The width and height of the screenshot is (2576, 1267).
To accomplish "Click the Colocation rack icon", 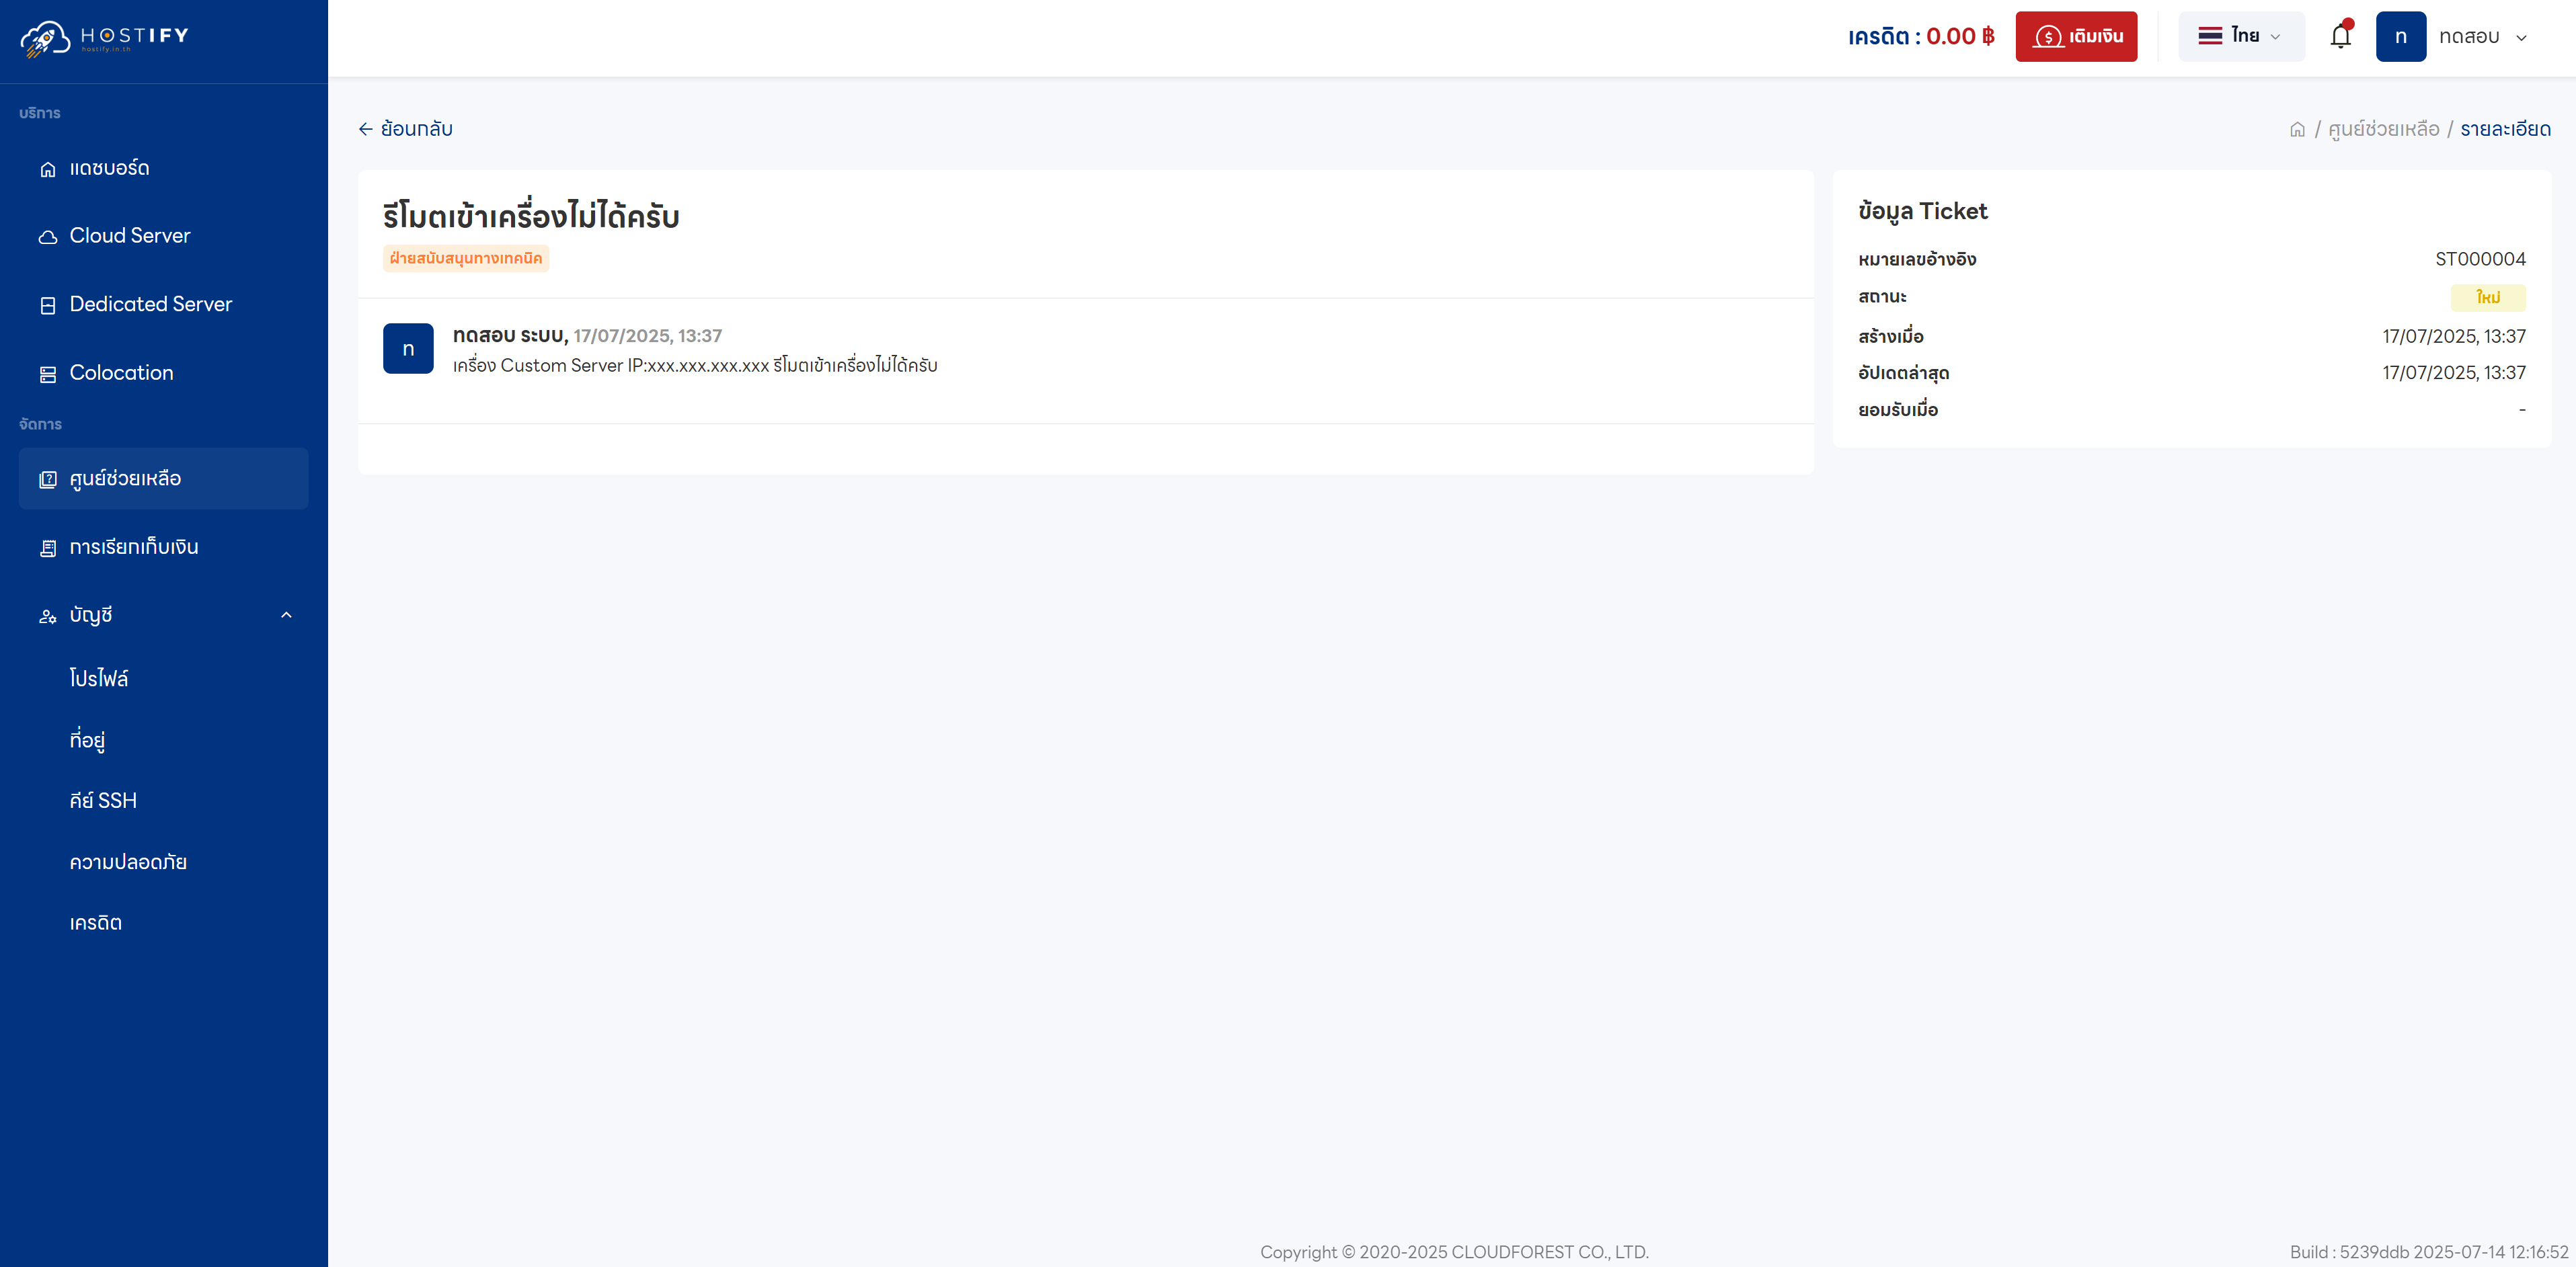I will [x=47, y=374].
